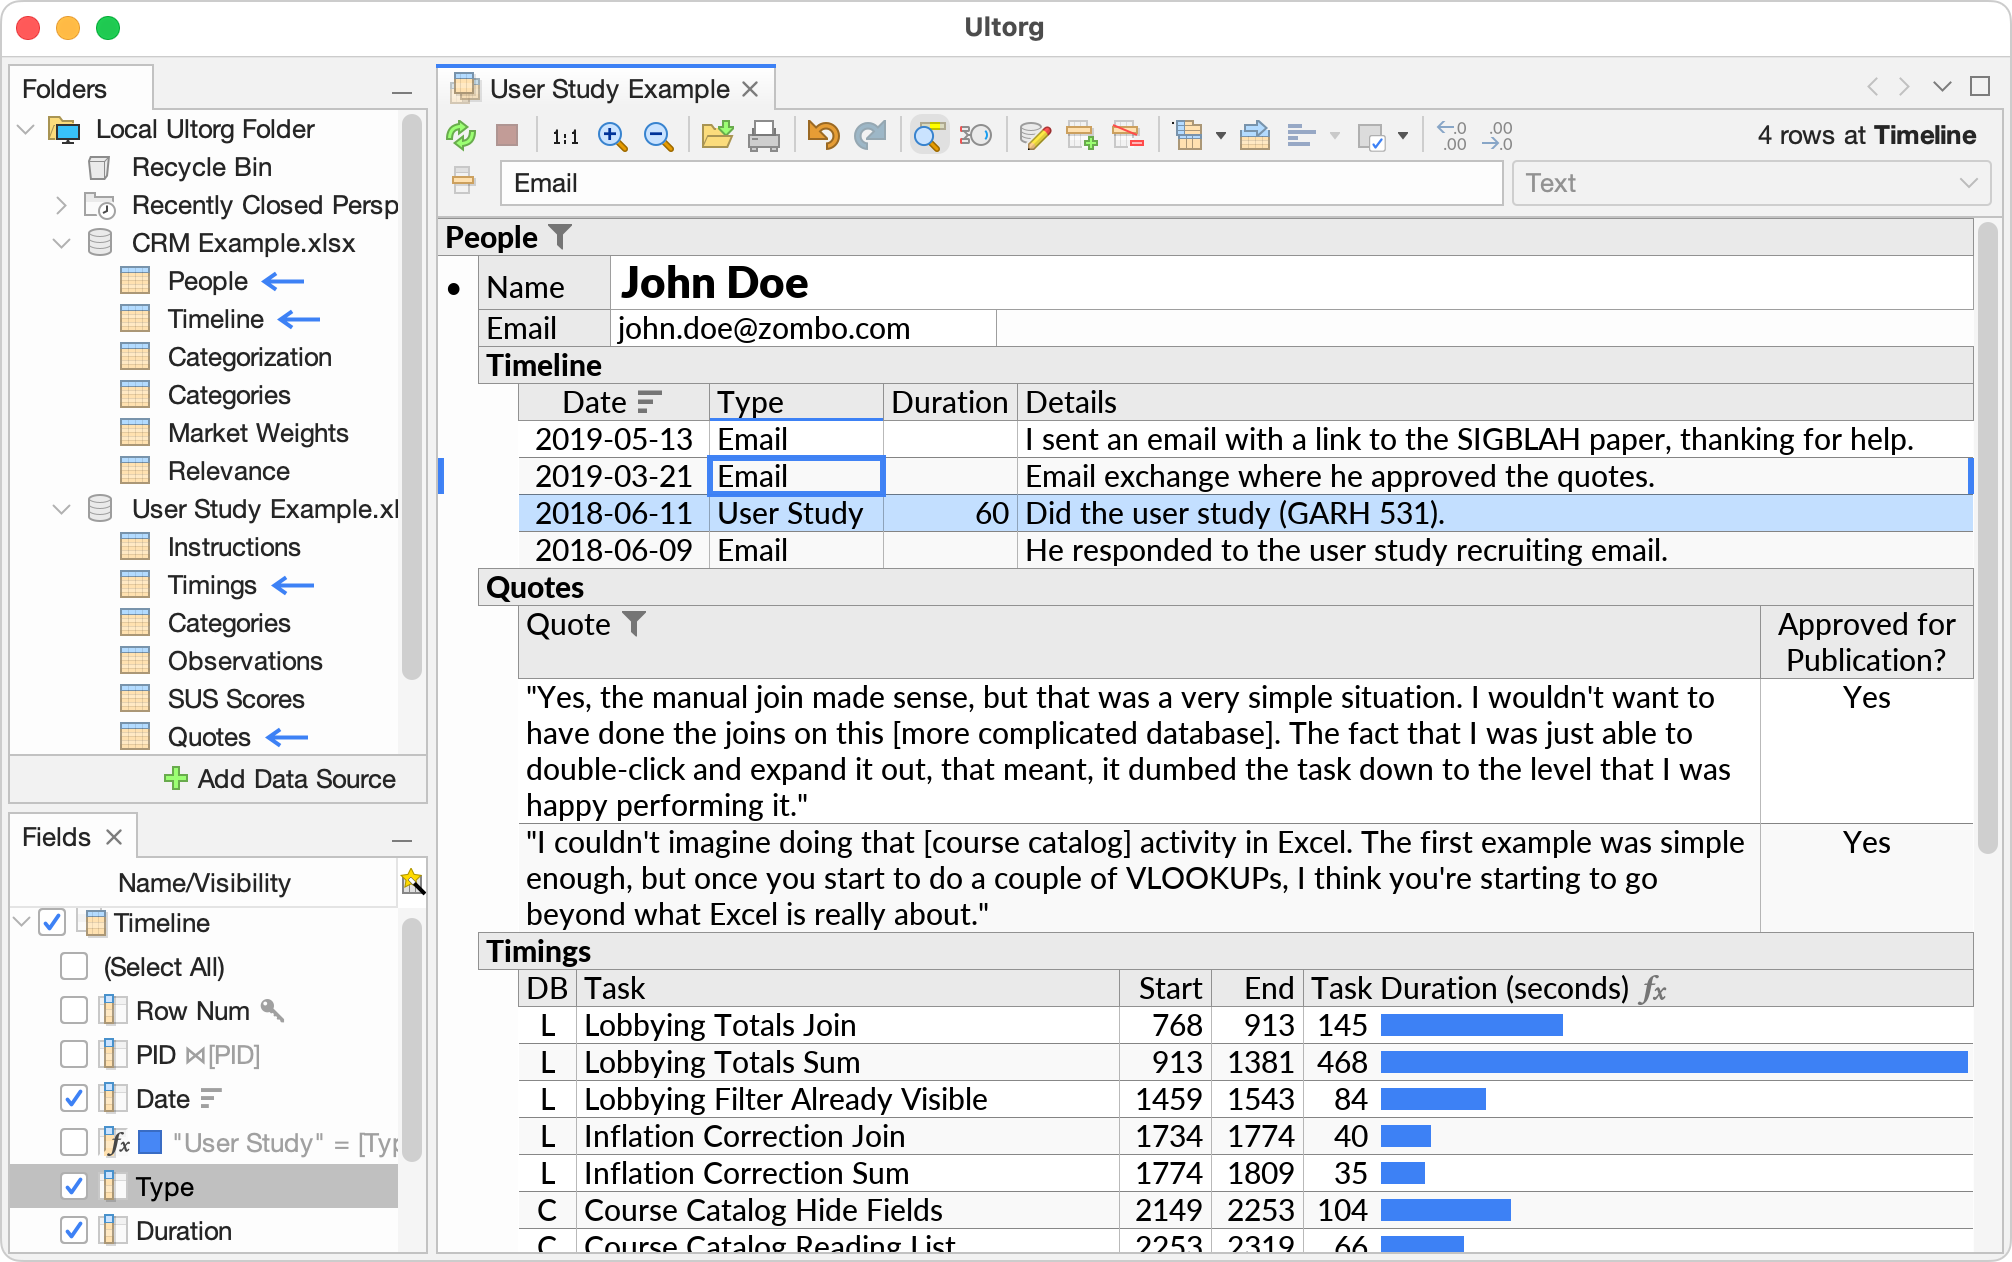The width and height of the screenshot is (2012, 1262).
Task: Click the undo arrow icon
Action: 822,135
